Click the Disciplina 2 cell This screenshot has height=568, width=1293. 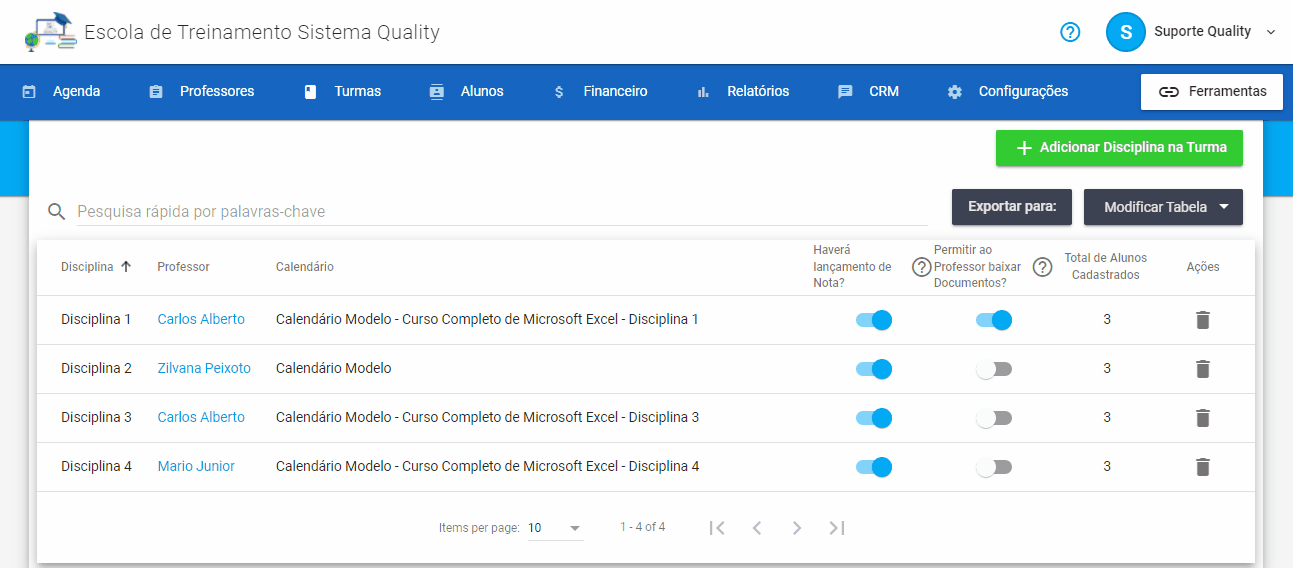(96, 368)
